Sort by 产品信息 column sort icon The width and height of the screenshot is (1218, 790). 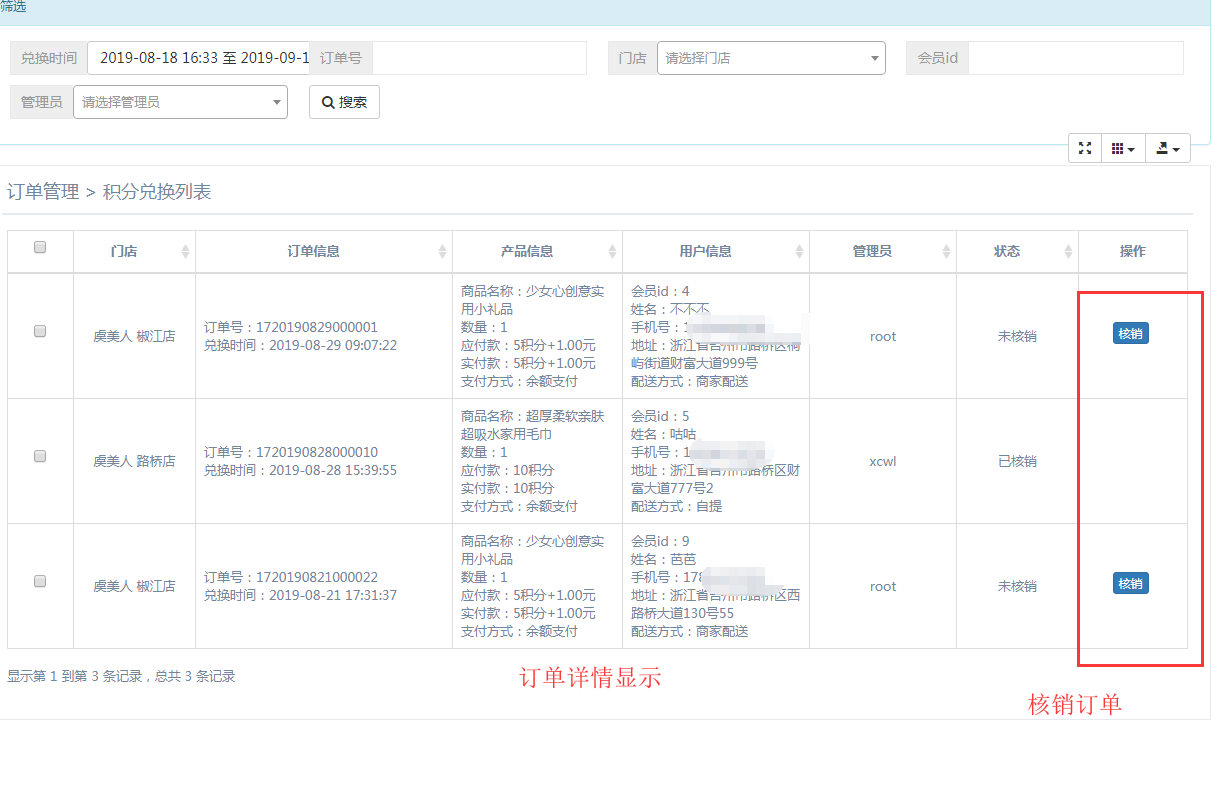click(612, 252)
